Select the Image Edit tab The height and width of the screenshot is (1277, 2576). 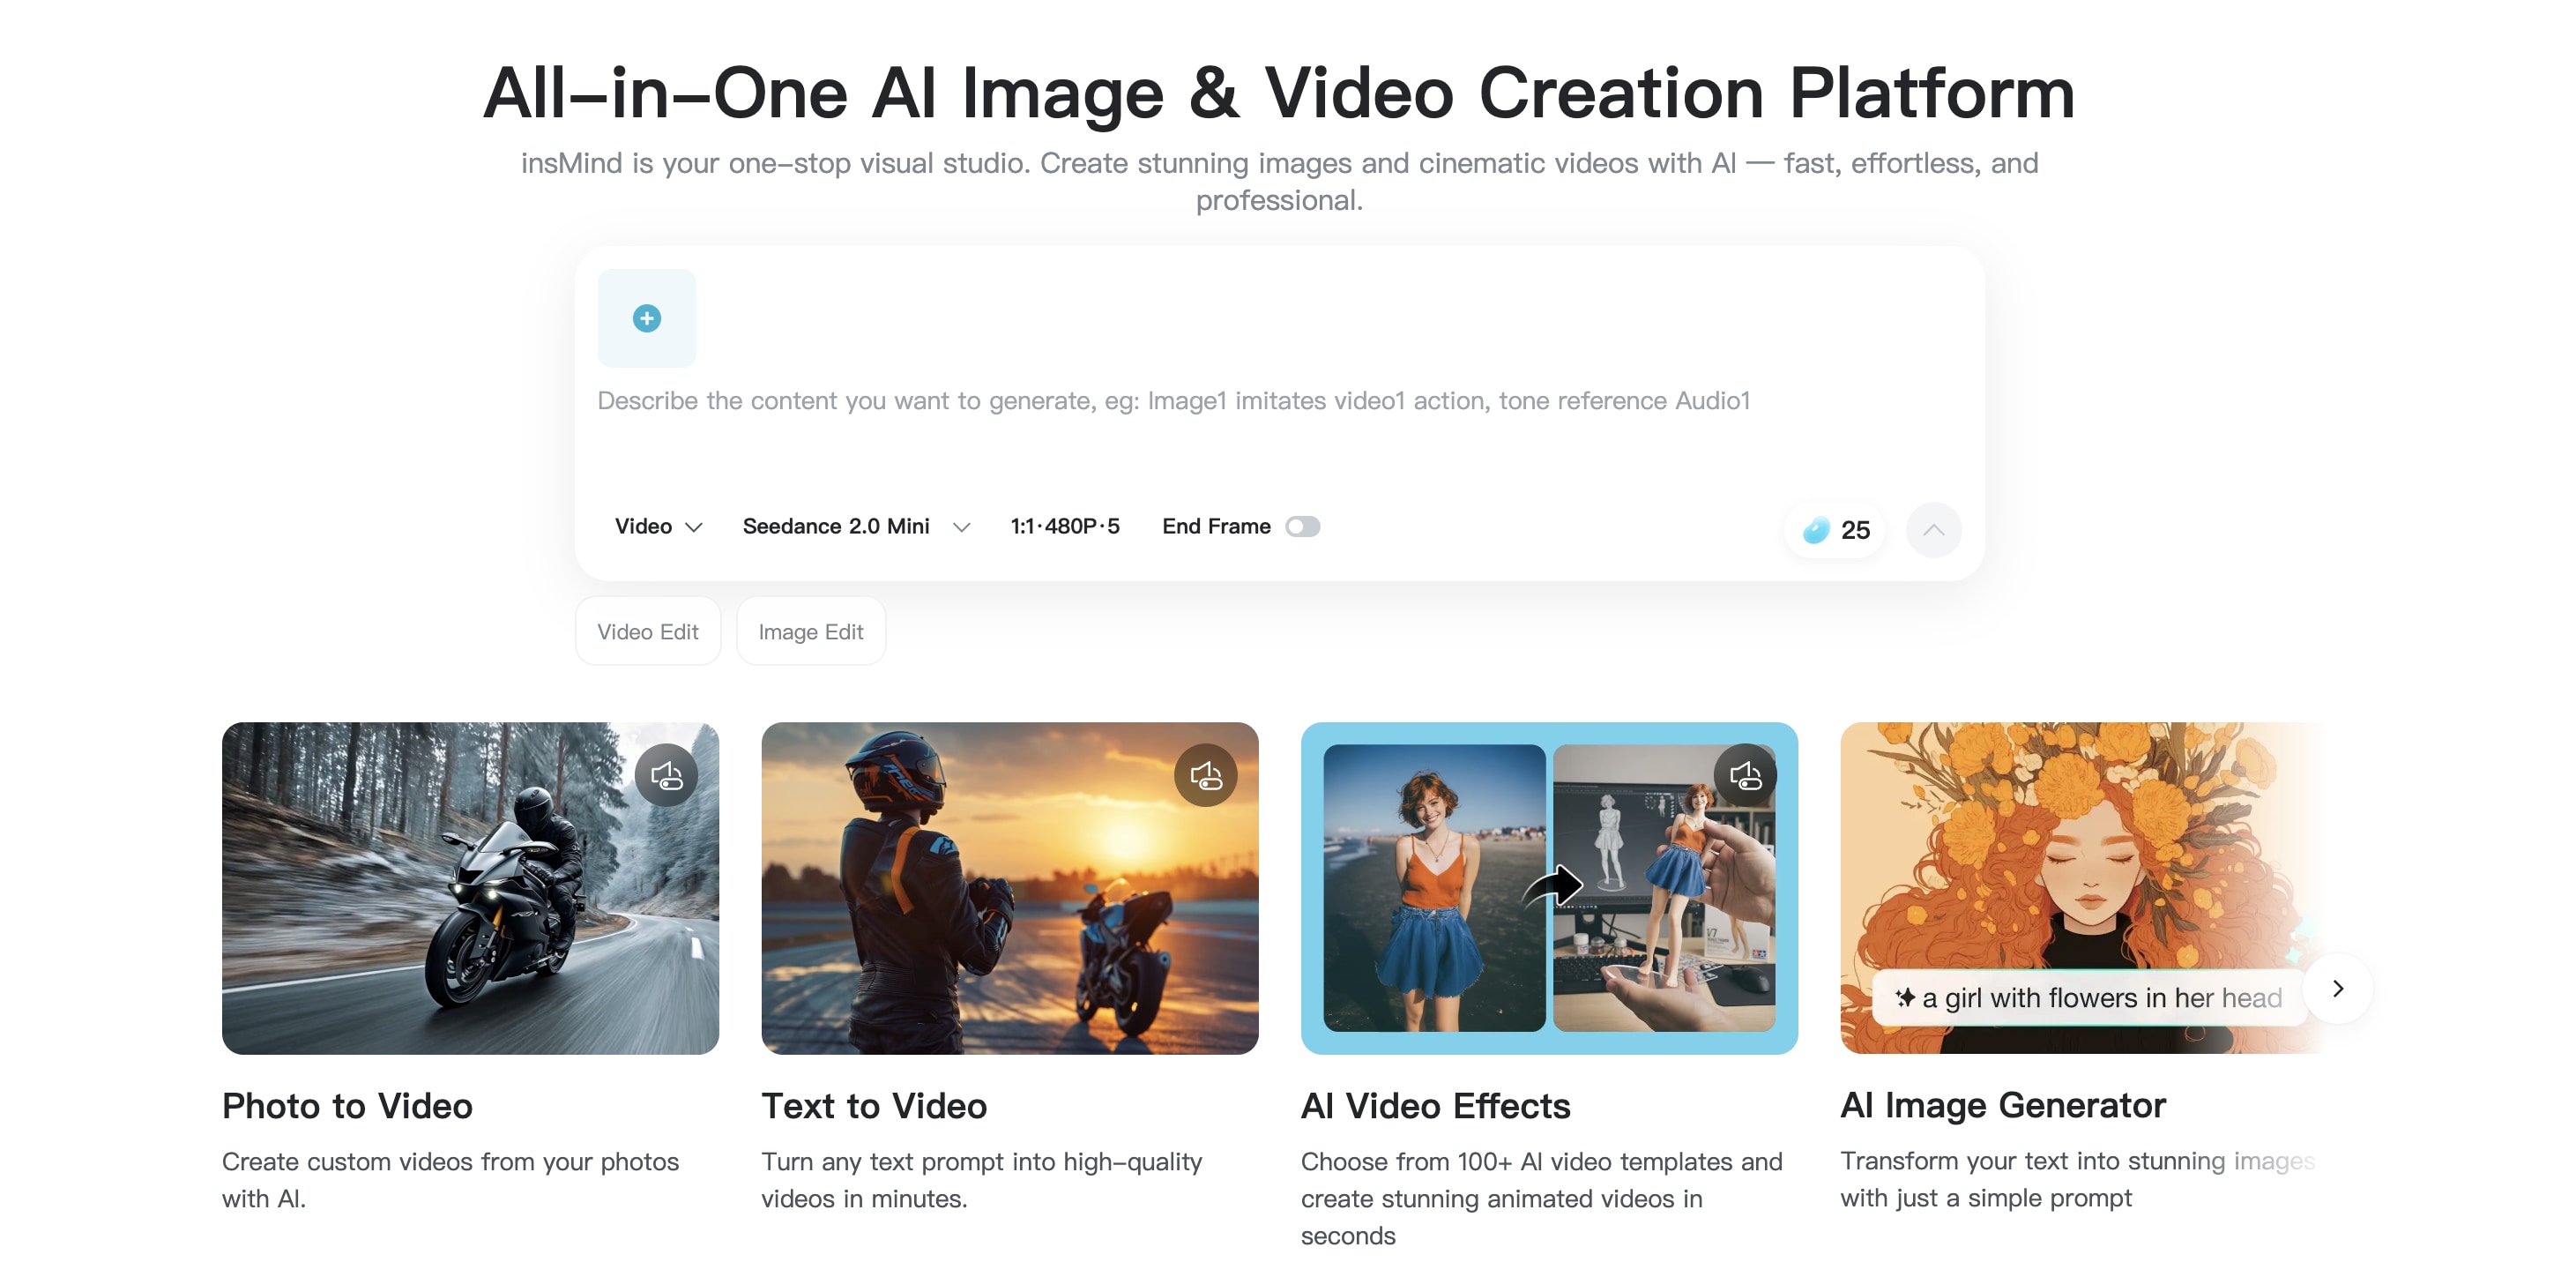click(x=811, y=631)
